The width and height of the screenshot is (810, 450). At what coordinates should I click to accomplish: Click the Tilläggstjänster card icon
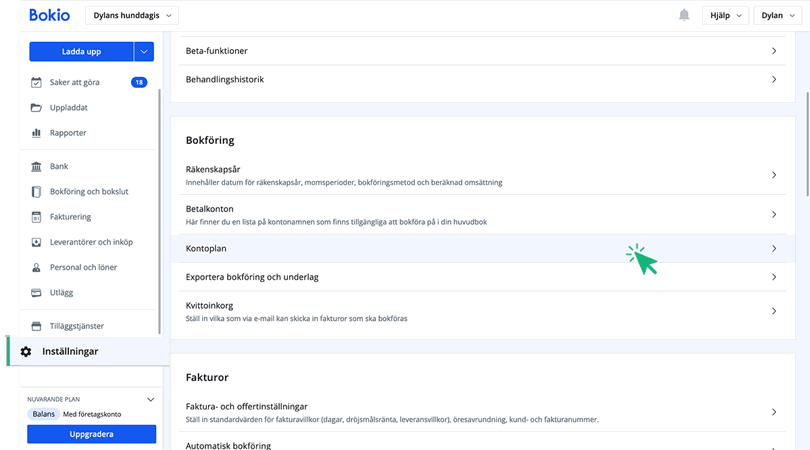click(x=36, y=326)
